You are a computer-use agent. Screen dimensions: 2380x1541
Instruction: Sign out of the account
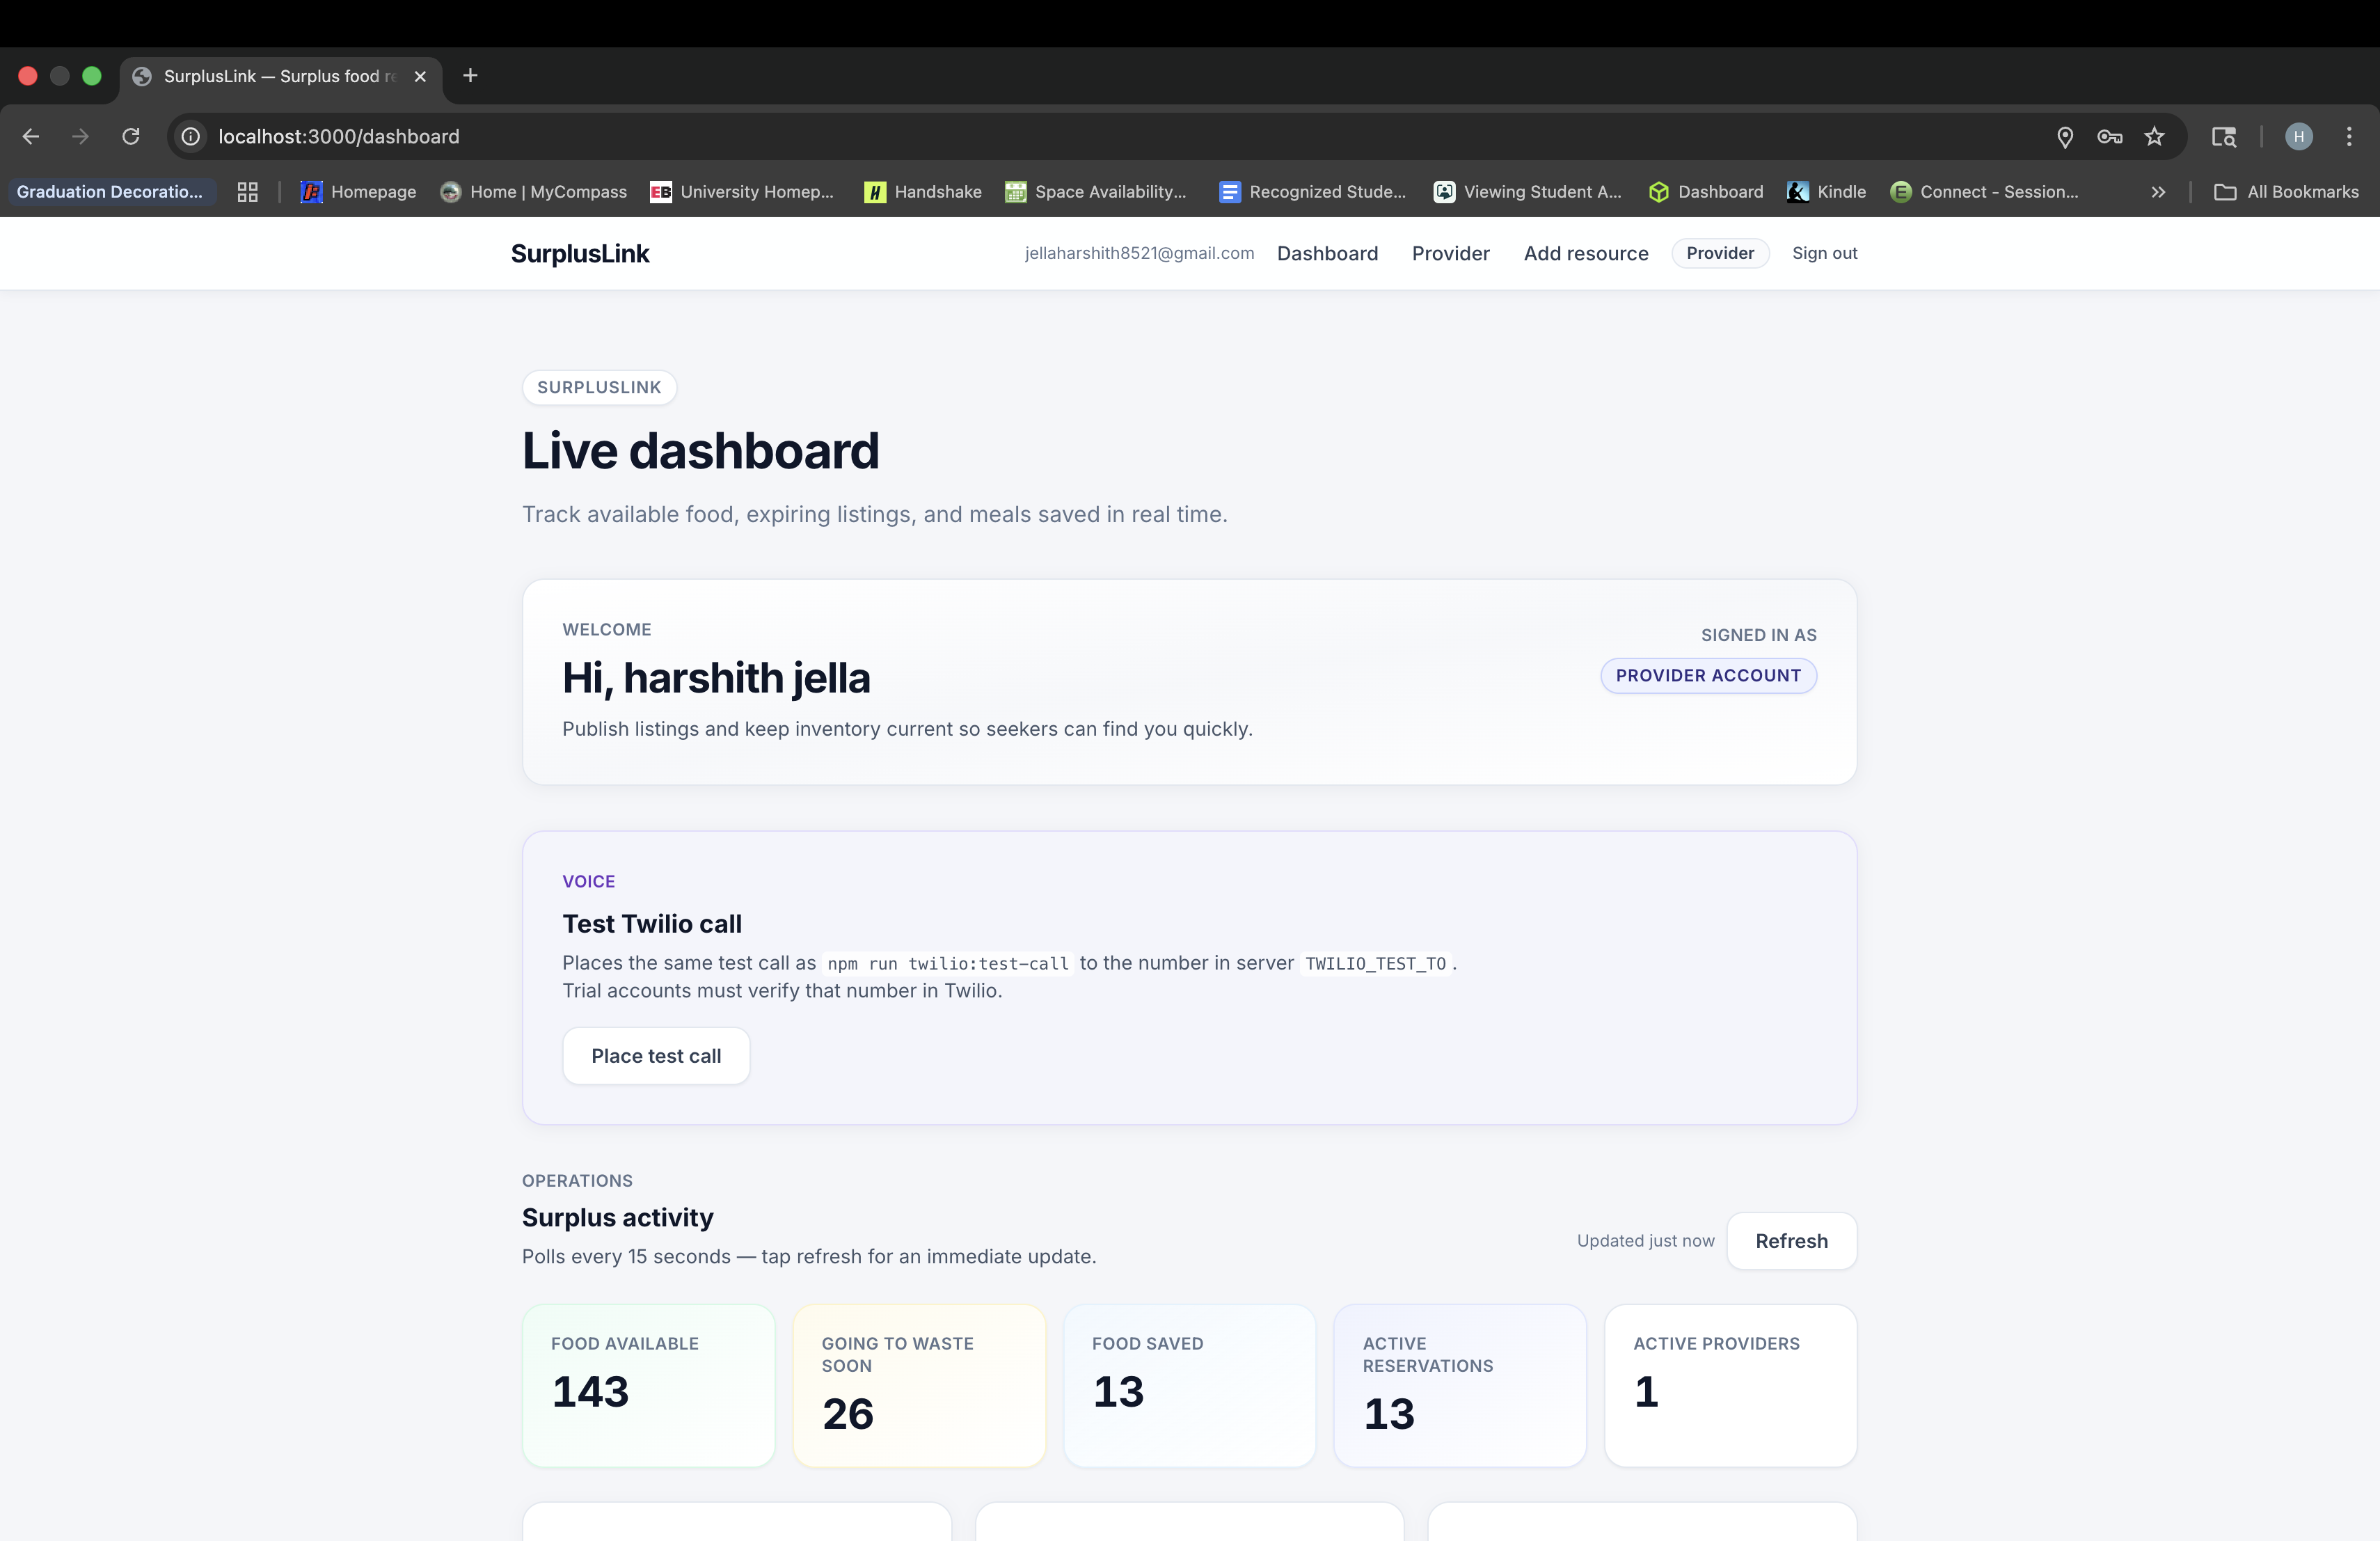point(1824,253)
